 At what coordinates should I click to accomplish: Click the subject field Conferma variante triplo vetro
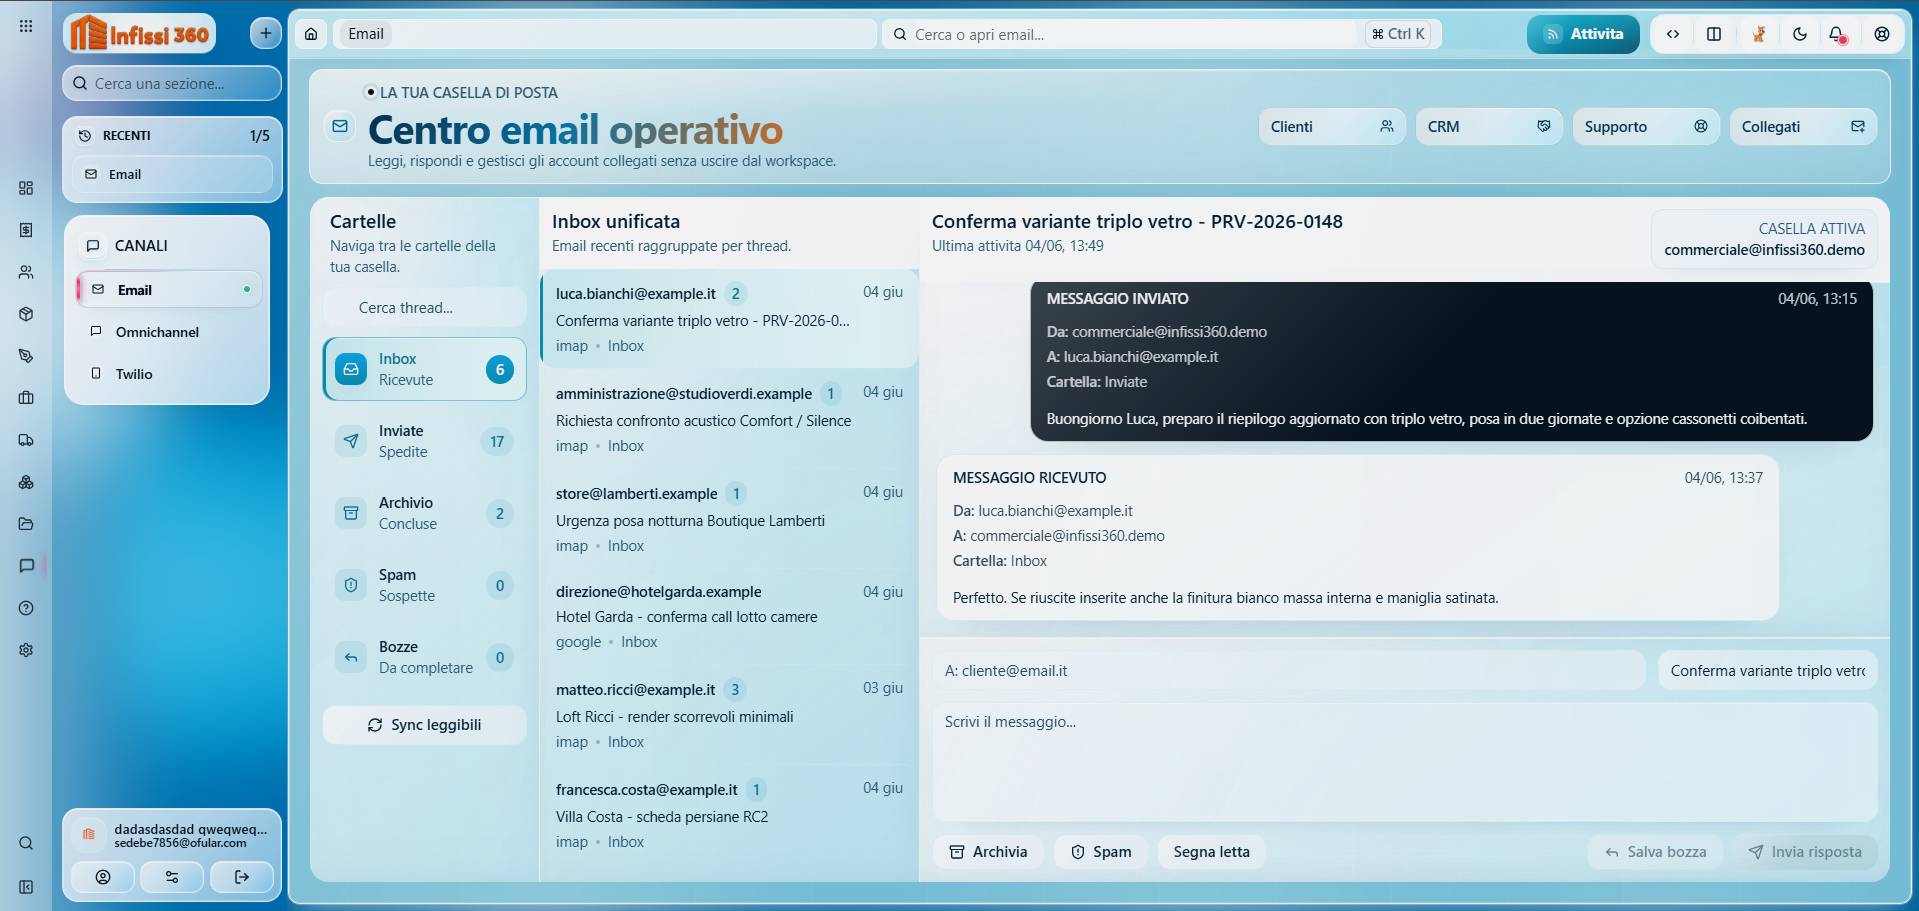pyautogui.click(x=1767, y=671)
